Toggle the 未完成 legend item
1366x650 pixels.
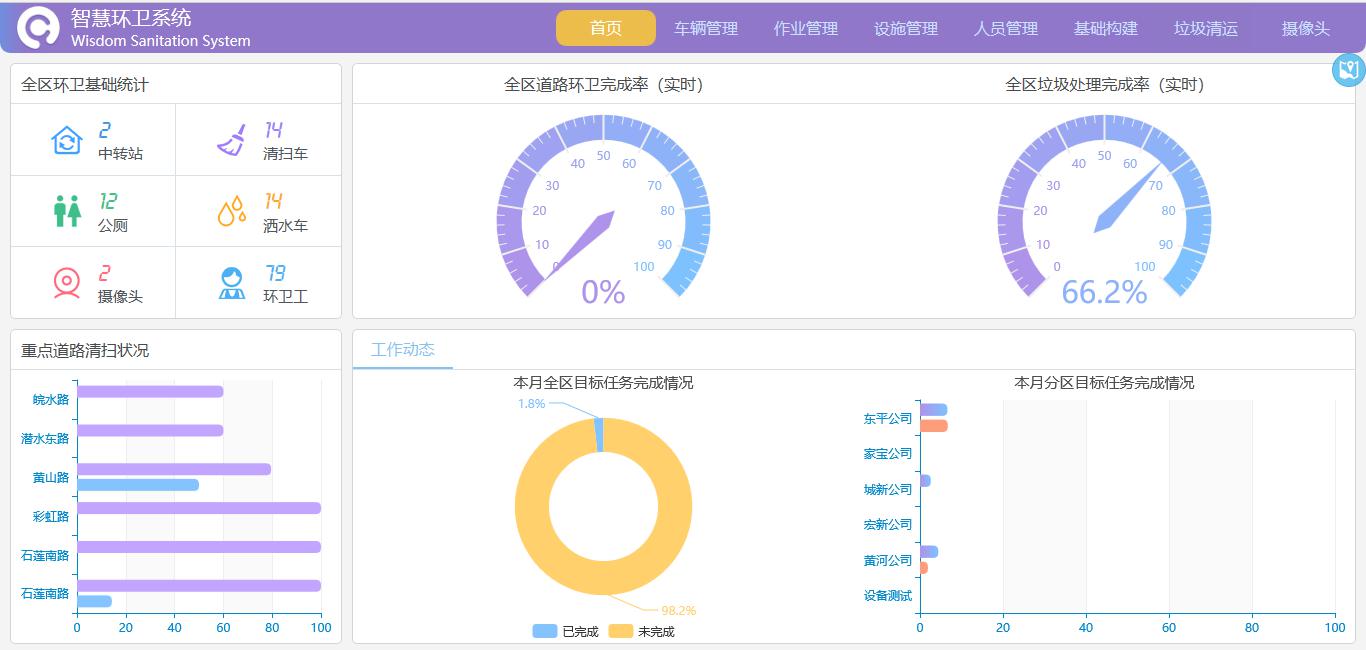(642, 631)
